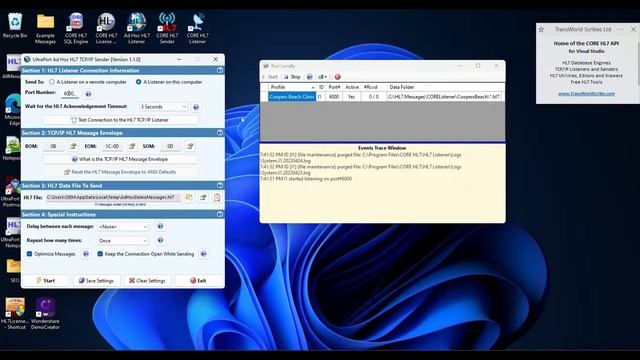The height and width of the screenshot is (360, 640).
Task: Open the Acknowledgement Timeout seconds dropdown
Action: pyautogui.click(x=163, y=107)
